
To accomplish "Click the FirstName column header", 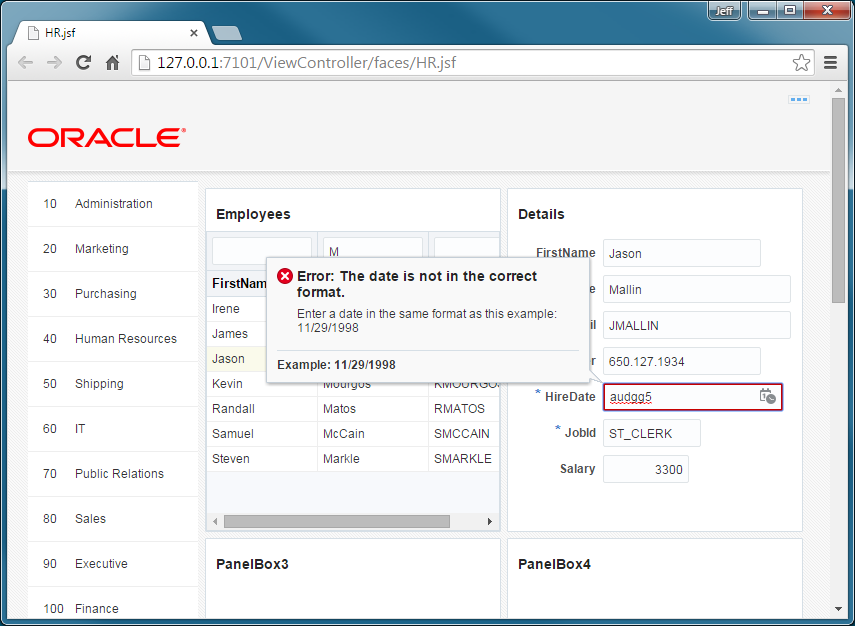I will (x=239, y=284).
